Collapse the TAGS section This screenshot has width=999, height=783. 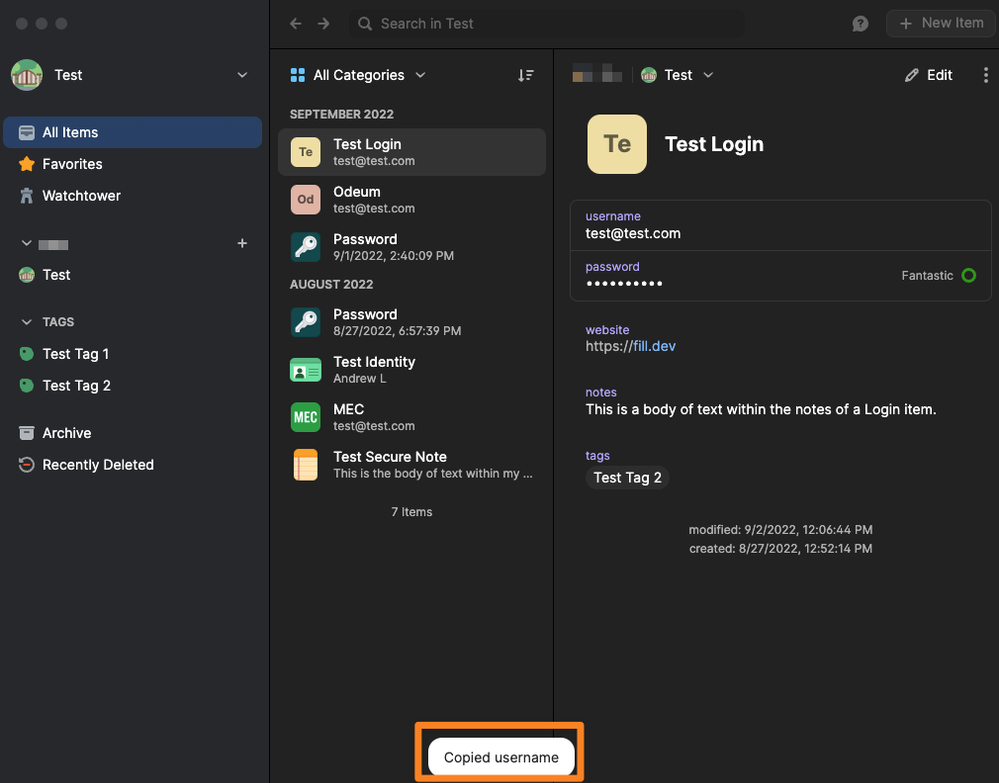click(27, 322)
